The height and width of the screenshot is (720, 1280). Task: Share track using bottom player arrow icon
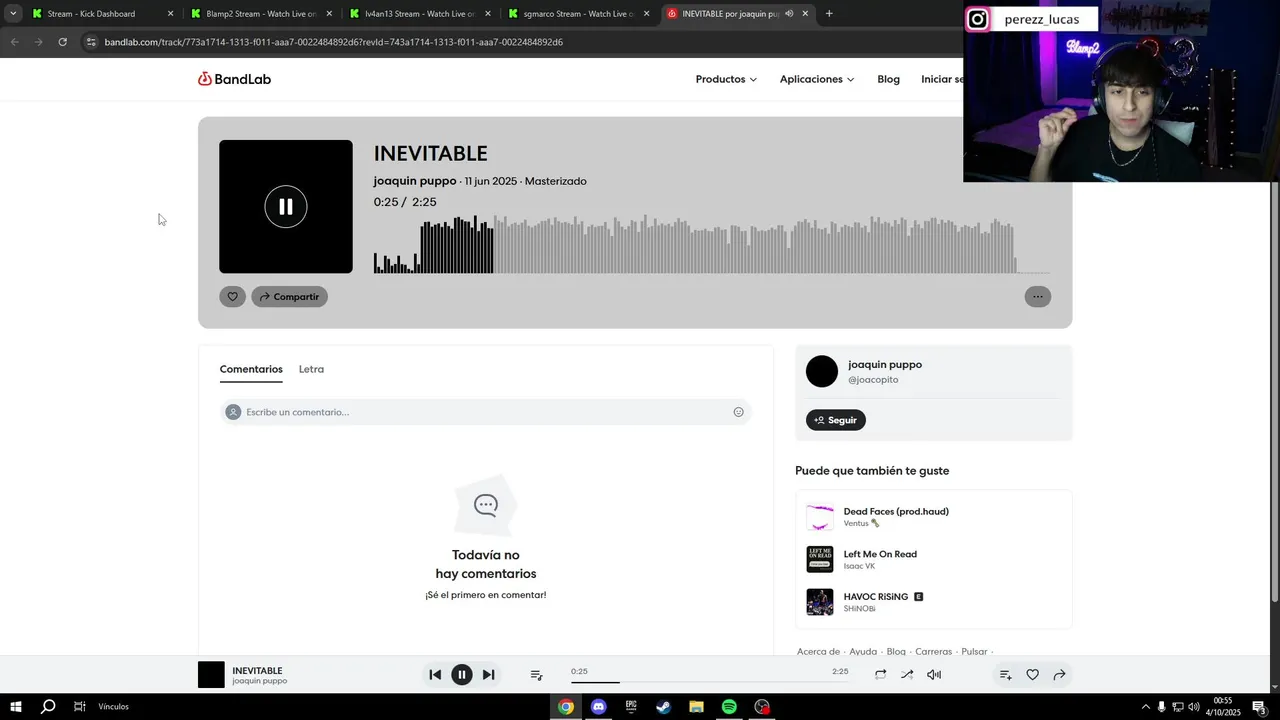(1059, 675)
